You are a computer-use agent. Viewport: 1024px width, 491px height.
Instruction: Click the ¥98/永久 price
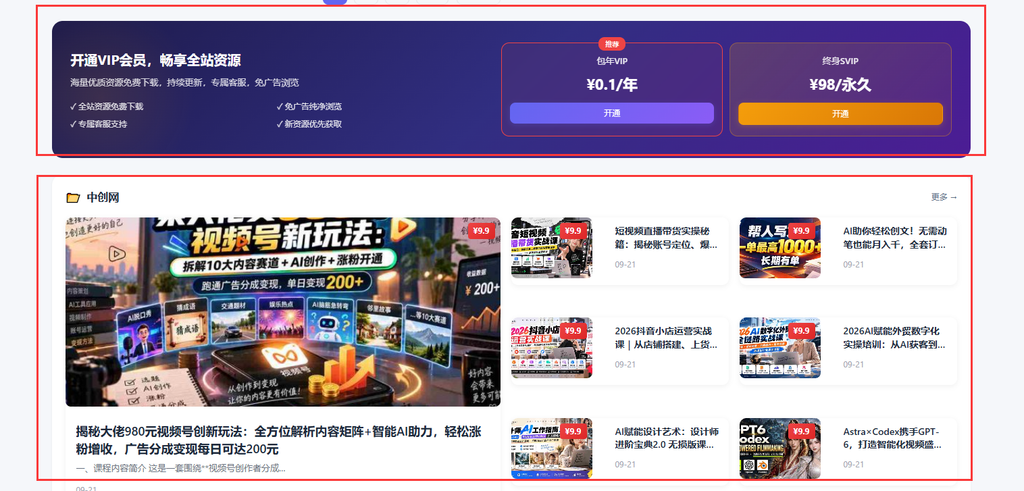tap(840, 85)
